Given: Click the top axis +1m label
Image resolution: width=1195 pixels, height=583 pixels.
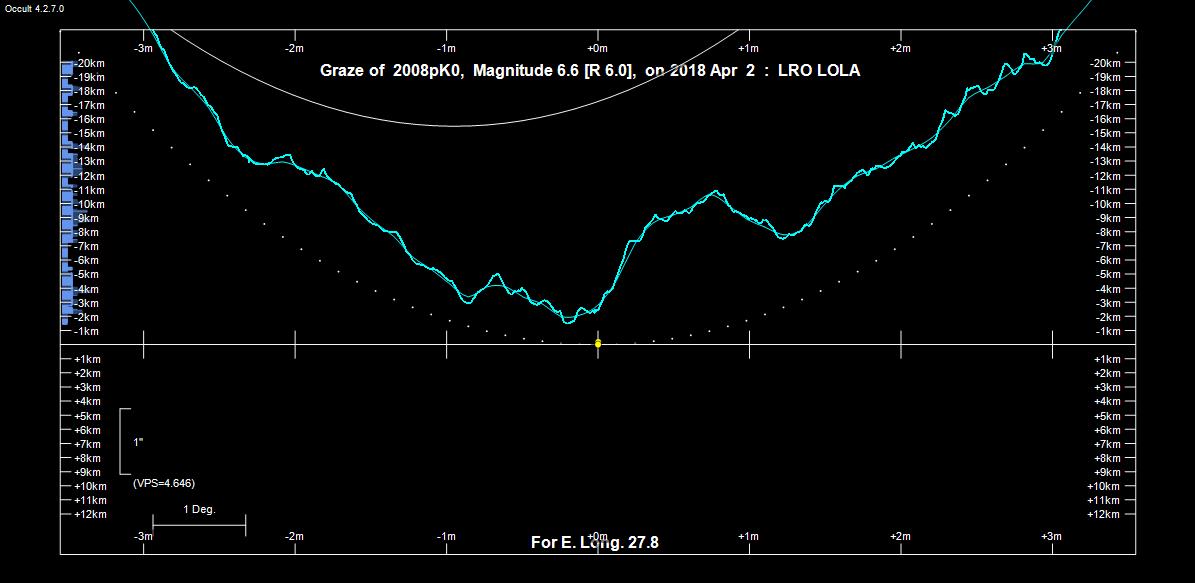Looking at the screenshot, I should 748,48.
